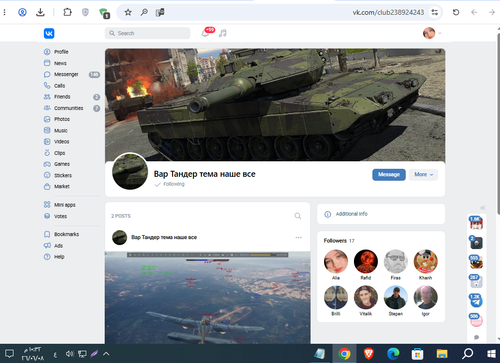Screen dimensions: 500x363
Task: Open browser downloads icon
Action: (x=40, y=12)
